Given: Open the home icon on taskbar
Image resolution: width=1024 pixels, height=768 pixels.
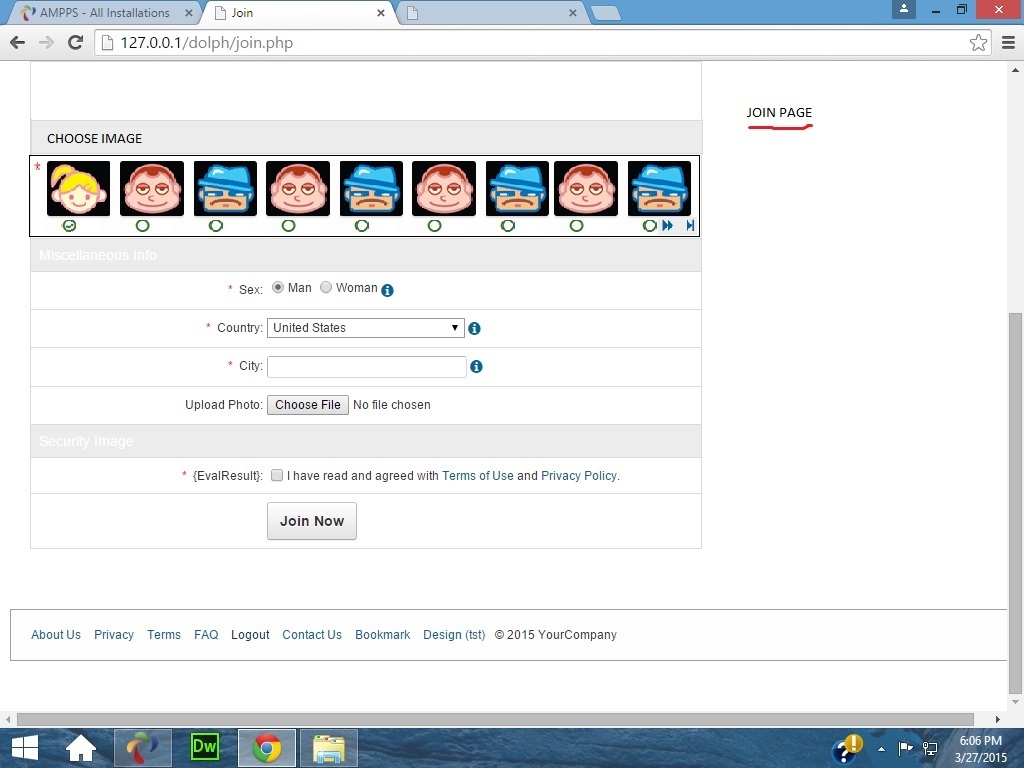Looking at the screenshot, I should click(x=80, y=748).
